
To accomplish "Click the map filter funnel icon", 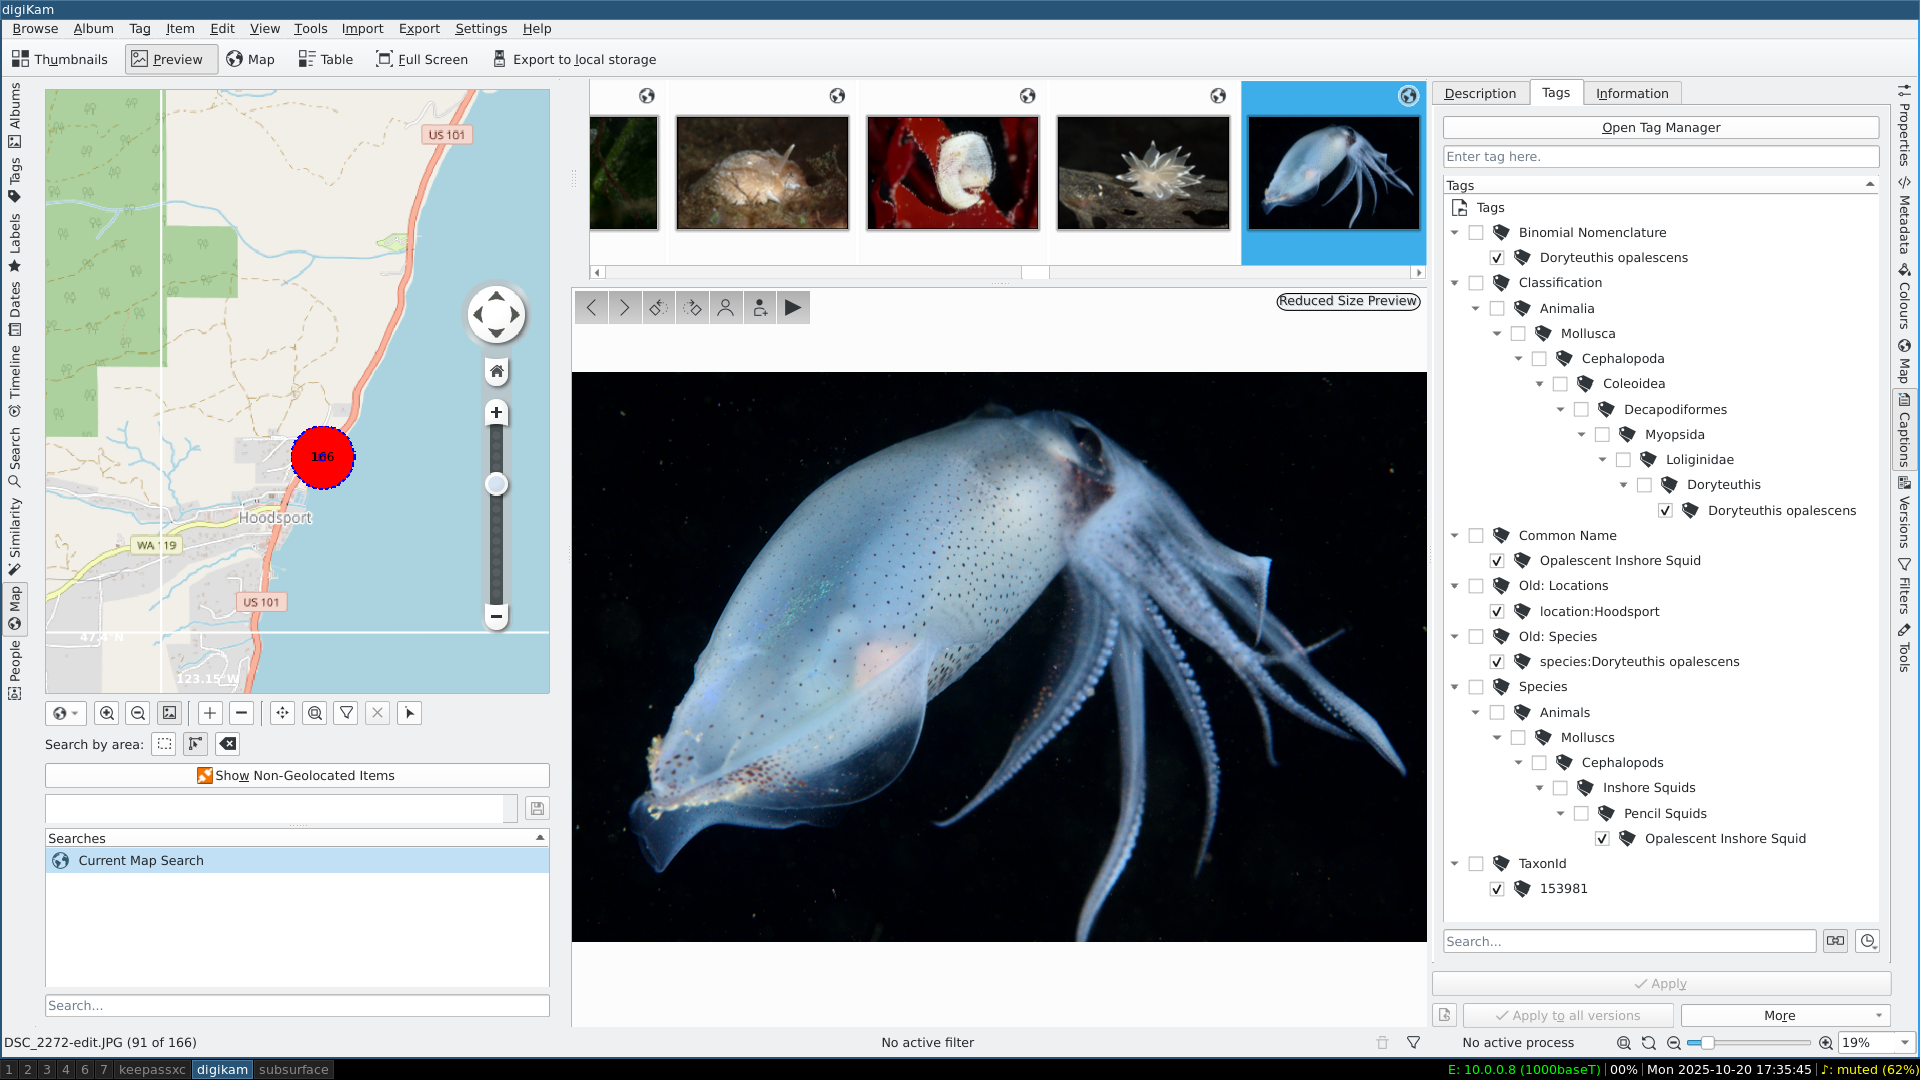I will [x=346, y=713].
